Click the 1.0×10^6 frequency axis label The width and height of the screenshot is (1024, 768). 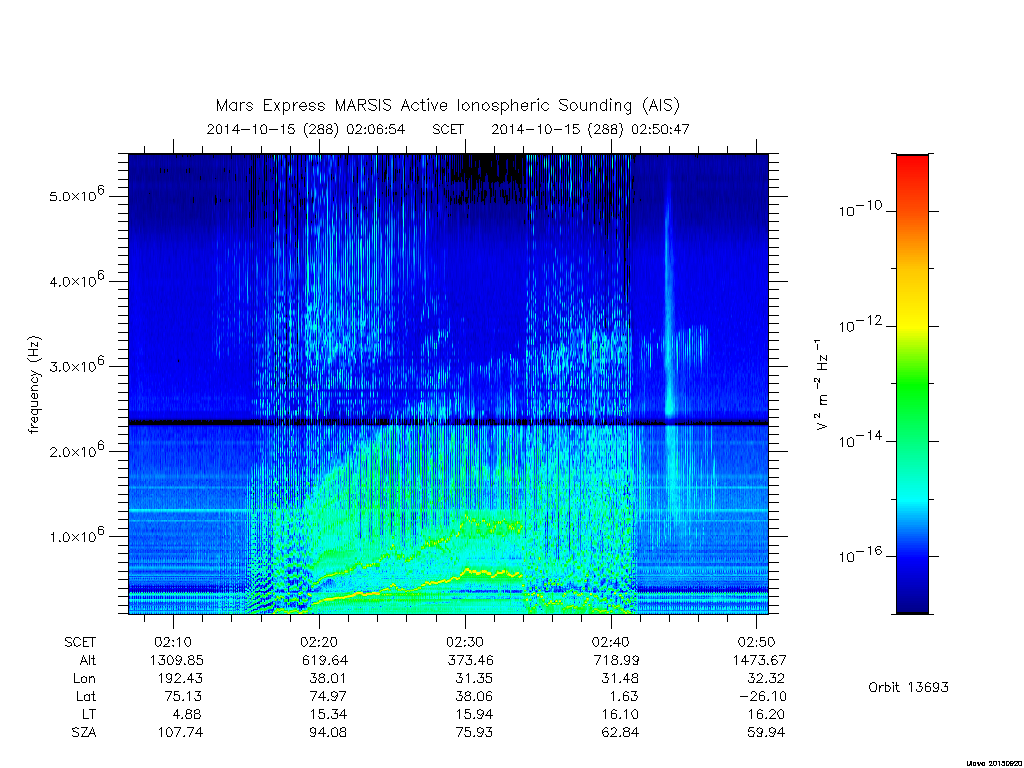[77, 535]
